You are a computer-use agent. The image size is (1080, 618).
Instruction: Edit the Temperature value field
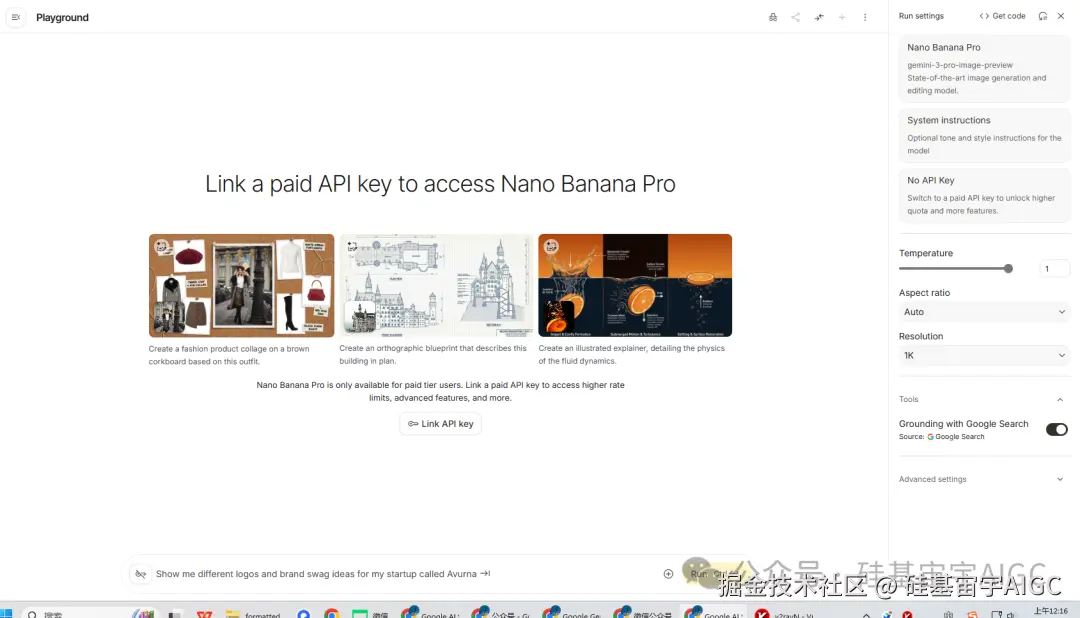coord(1054,269)
